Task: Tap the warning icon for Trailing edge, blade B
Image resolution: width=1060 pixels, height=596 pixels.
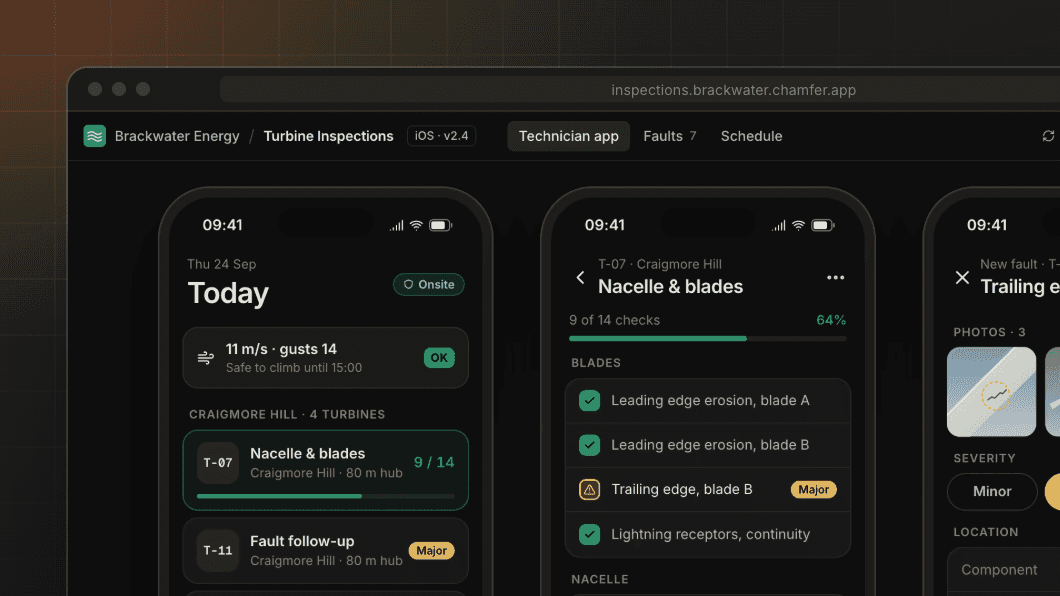Action: [x=589, y=489]
